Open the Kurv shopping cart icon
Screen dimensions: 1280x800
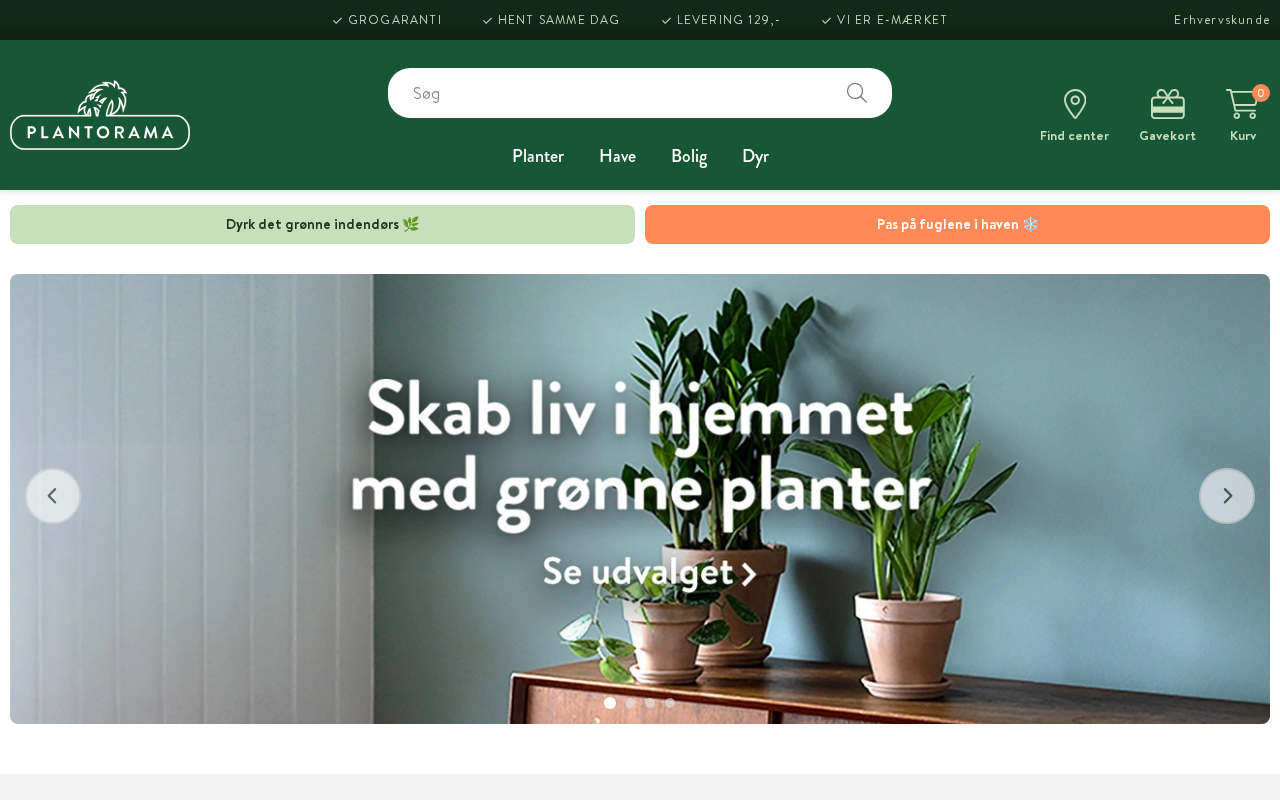coord(1242,104)
